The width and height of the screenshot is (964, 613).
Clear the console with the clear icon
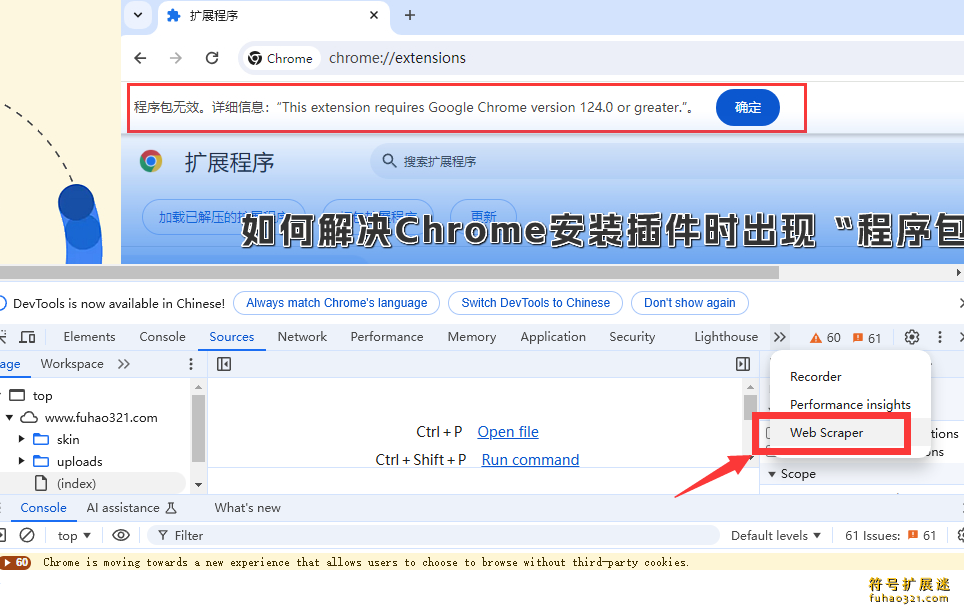click(x=27, y=536)
